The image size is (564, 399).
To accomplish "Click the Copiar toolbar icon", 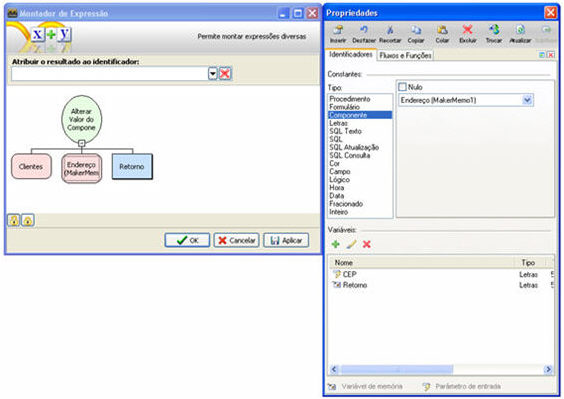I will [x=416, y=30].
